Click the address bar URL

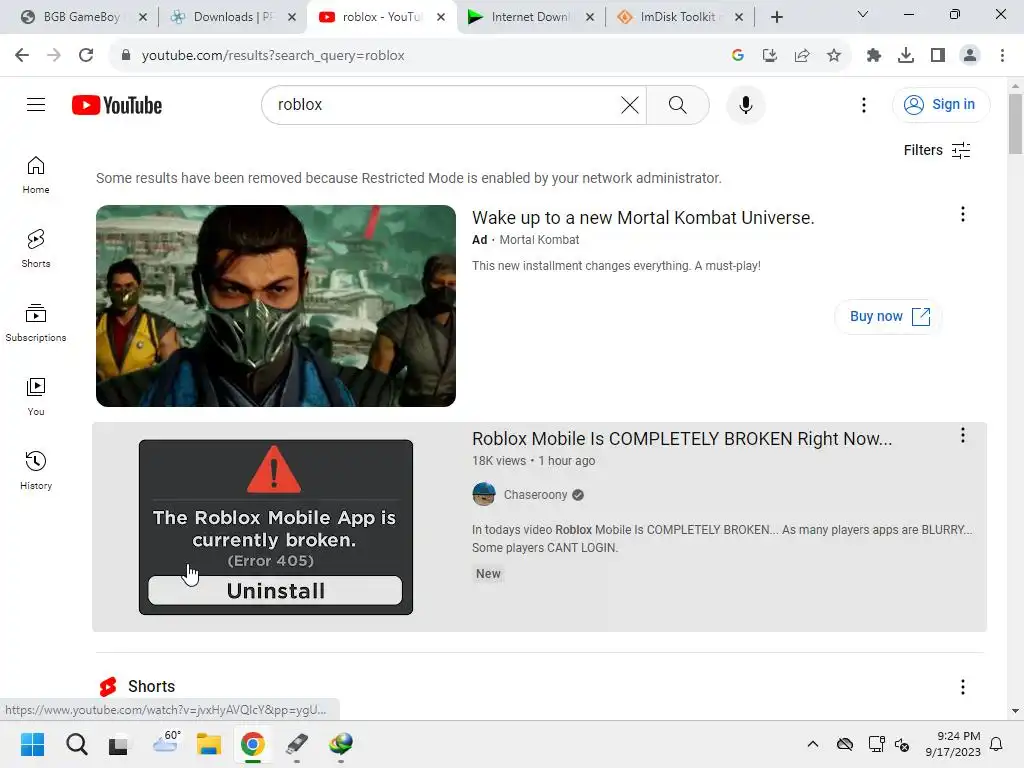point(273,56)
